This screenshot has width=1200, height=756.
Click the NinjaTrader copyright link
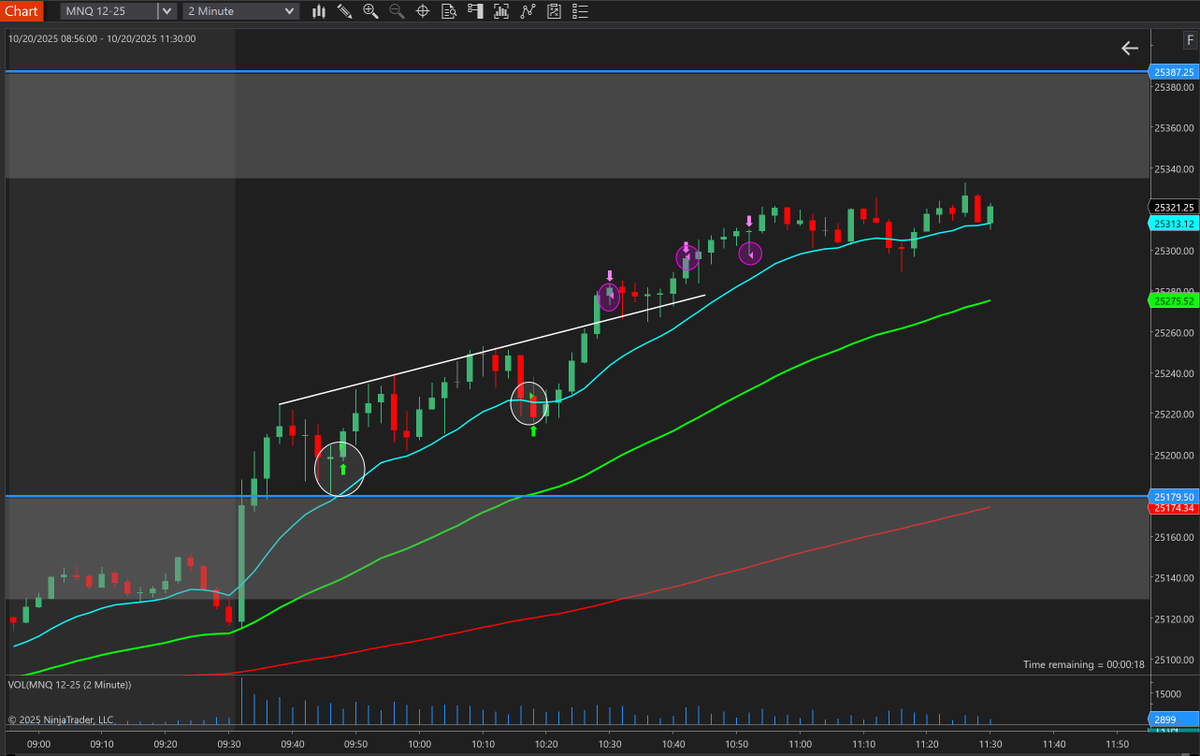click(60, 719)
